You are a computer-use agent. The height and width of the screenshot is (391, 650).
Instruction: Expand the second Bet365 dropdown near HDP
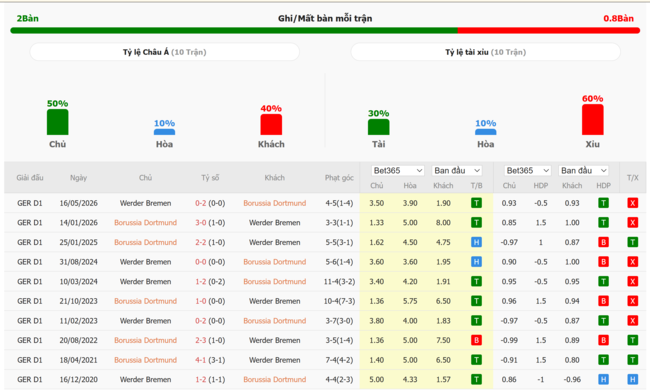click(x=527, y=170)
